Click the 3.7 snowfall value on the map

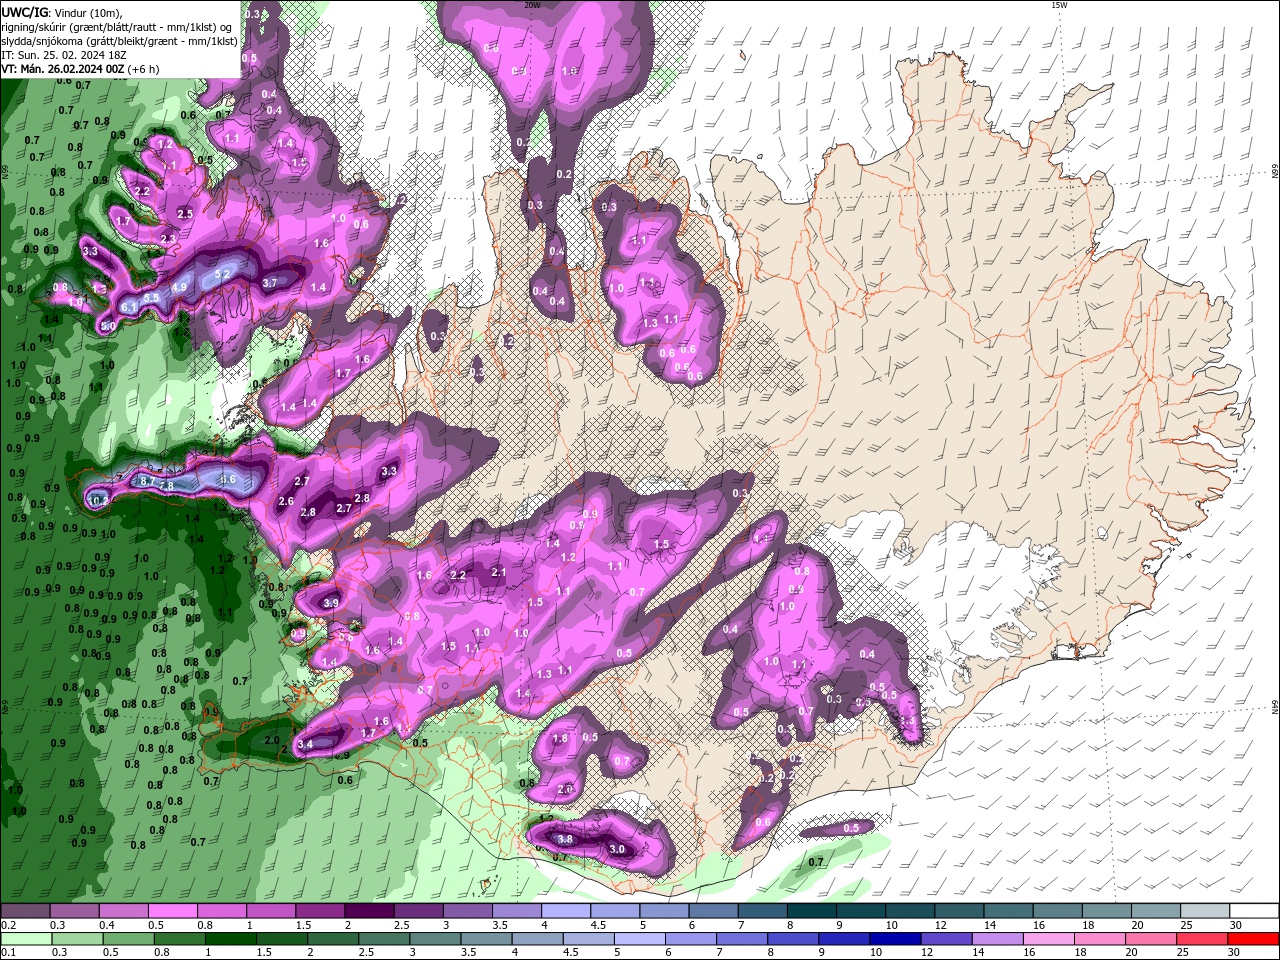pos(269,283)
